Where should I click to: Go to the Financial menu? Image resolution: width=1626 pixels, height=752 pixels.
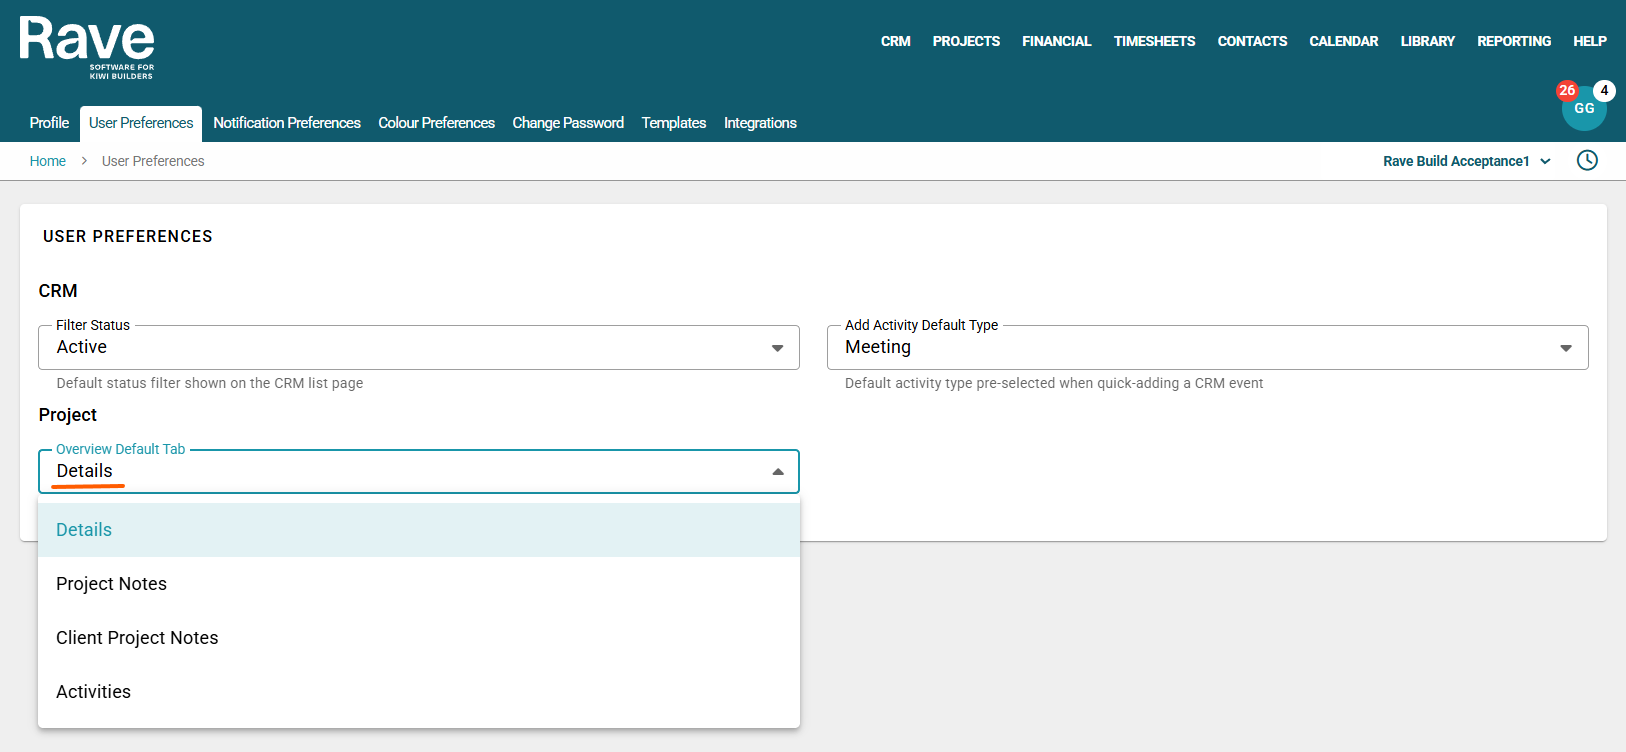(1057, 41)
